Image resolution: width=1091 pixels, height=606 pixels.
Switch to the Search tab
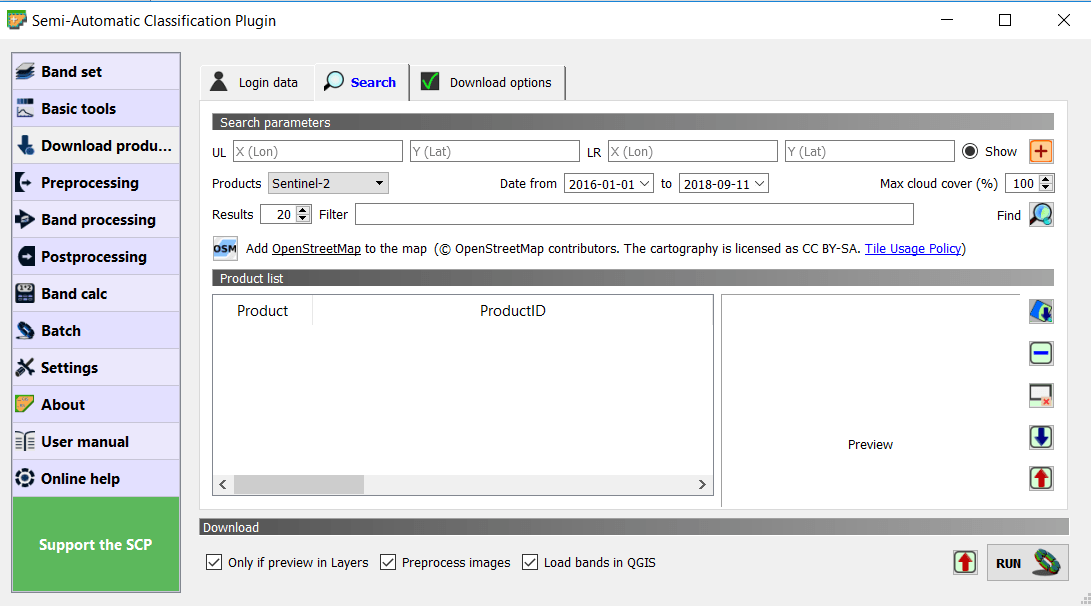coord(361,82)
